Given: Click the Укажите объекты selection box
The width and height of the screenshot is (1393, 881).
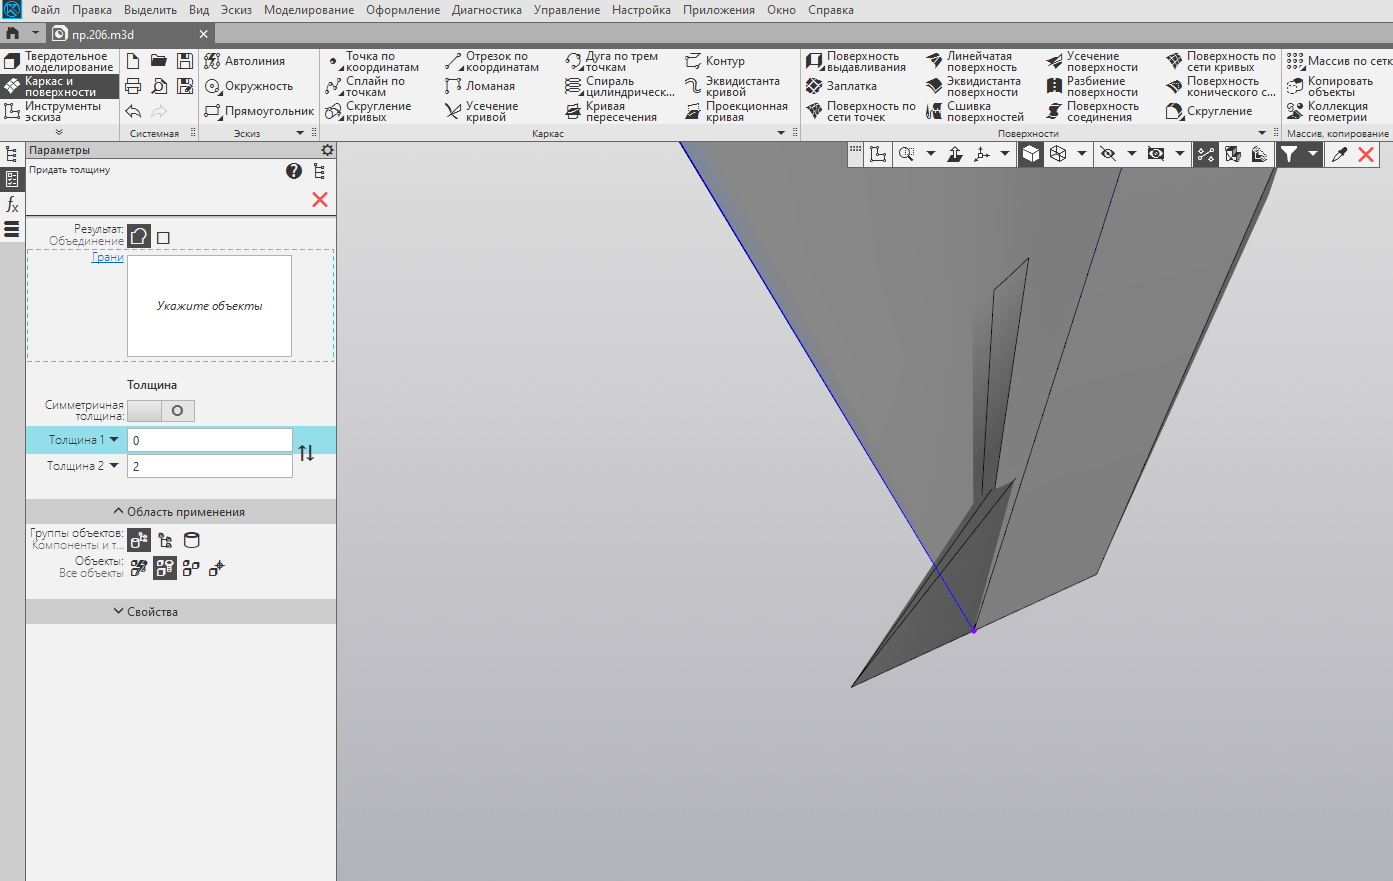Looking at the screenshot, I should click(209, 306).
